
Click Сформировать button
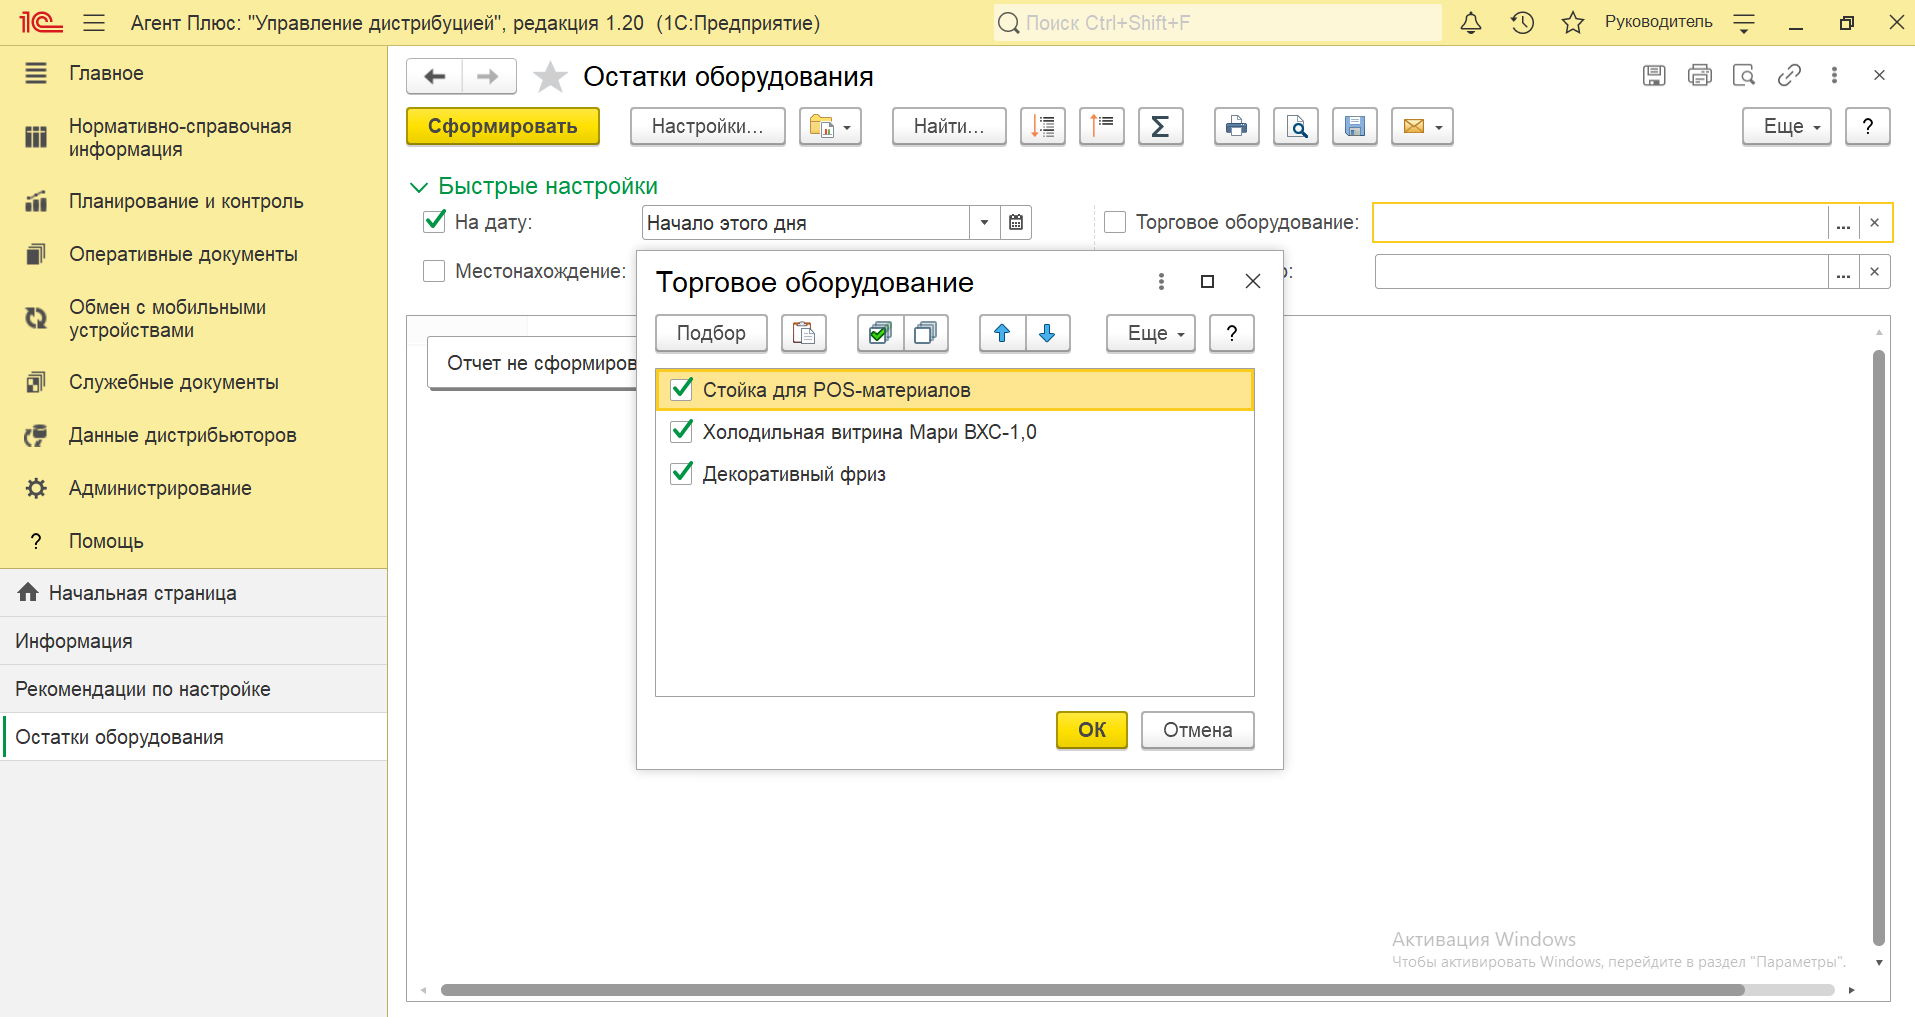(x=503, y=126)
